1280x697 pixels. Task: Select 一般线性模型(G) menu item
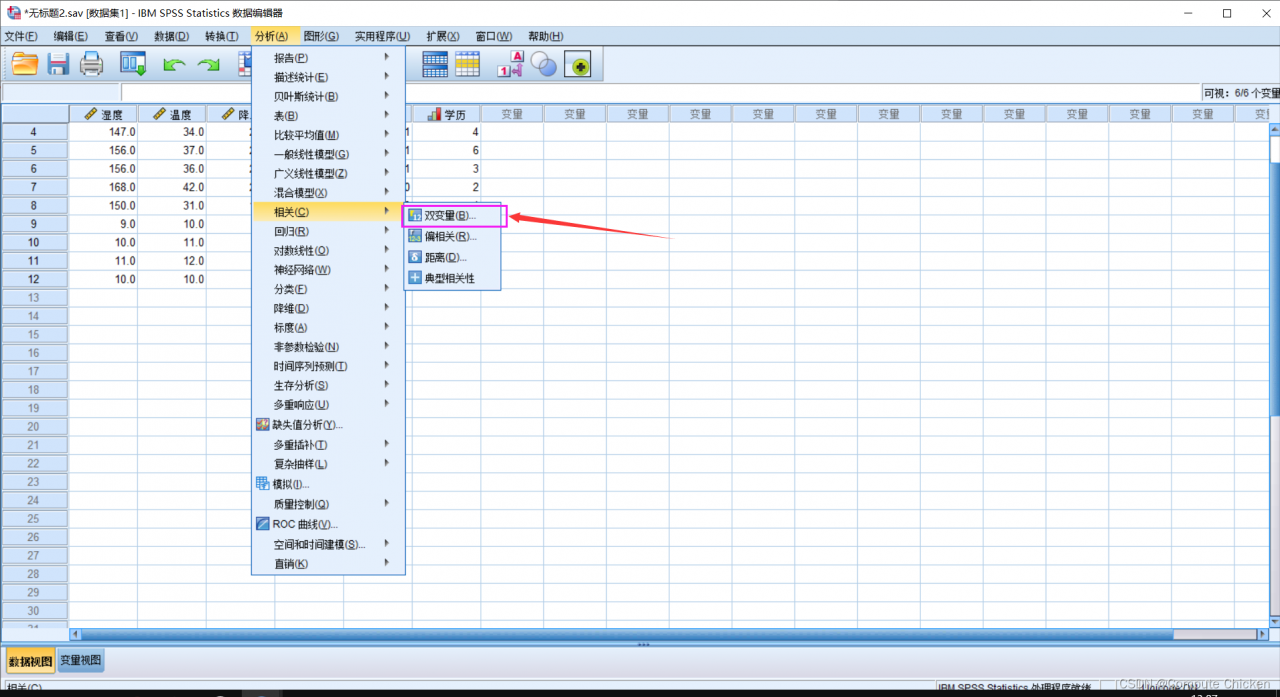coord(328,154)
